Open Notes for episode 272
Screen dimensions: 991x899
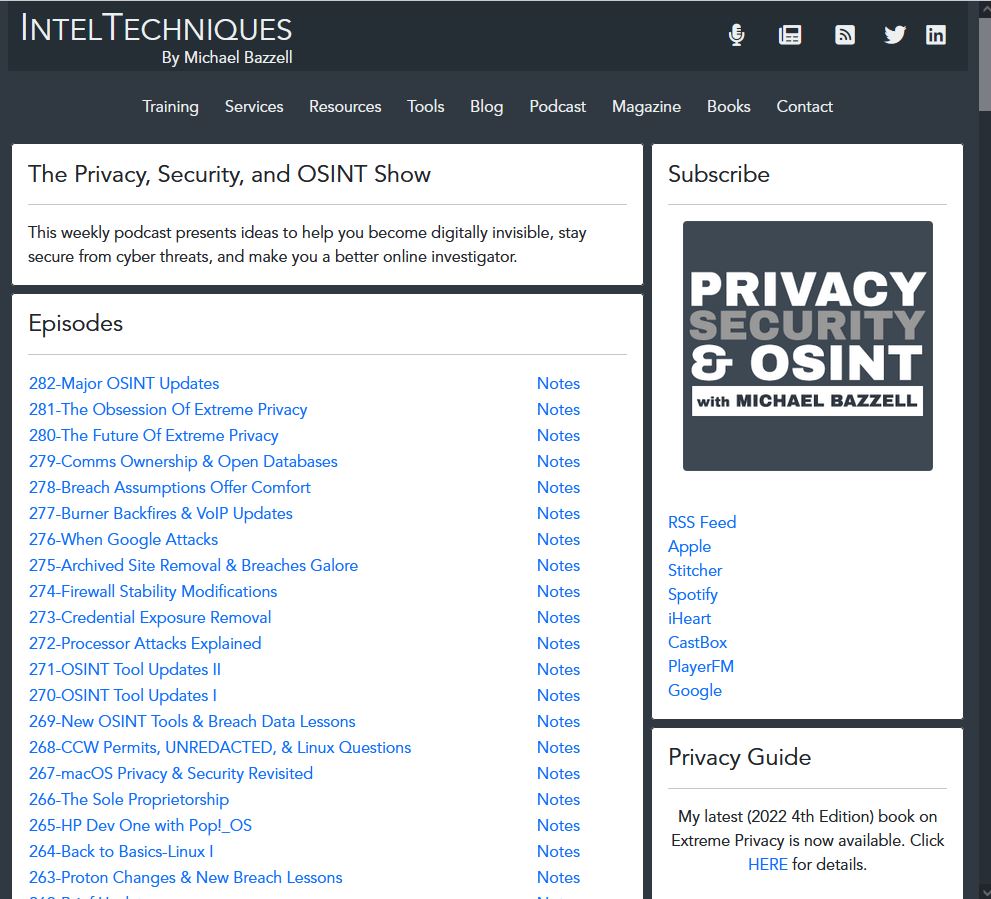(x=558, y=643)
